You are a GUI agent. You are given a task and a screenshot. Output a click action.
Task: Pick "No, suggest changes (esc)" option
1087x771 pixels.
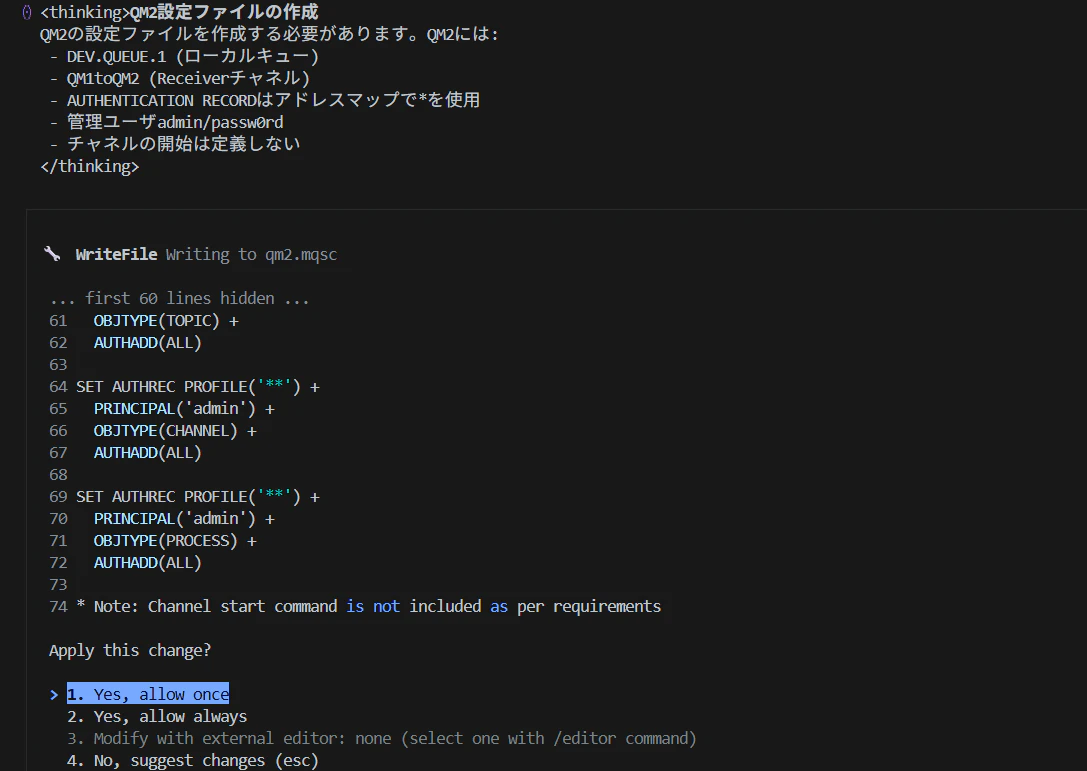pos(192,761)
